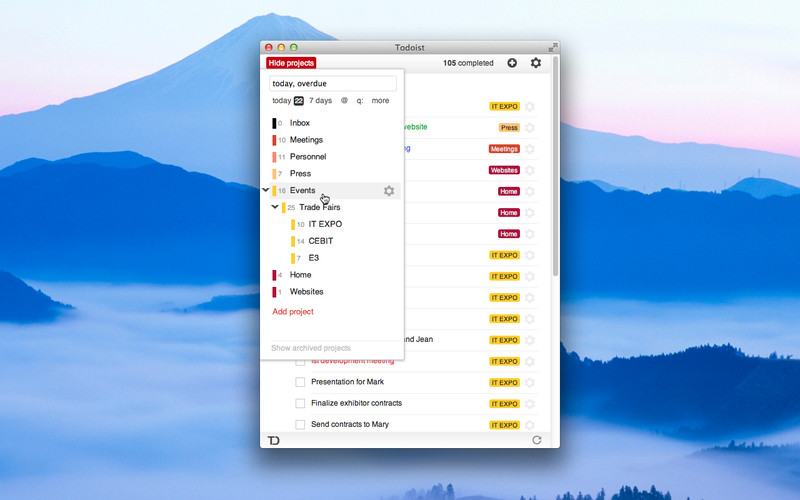Open the Trade Fairs project
Viewport: 800px width, 500px height.
pos(319,207)
